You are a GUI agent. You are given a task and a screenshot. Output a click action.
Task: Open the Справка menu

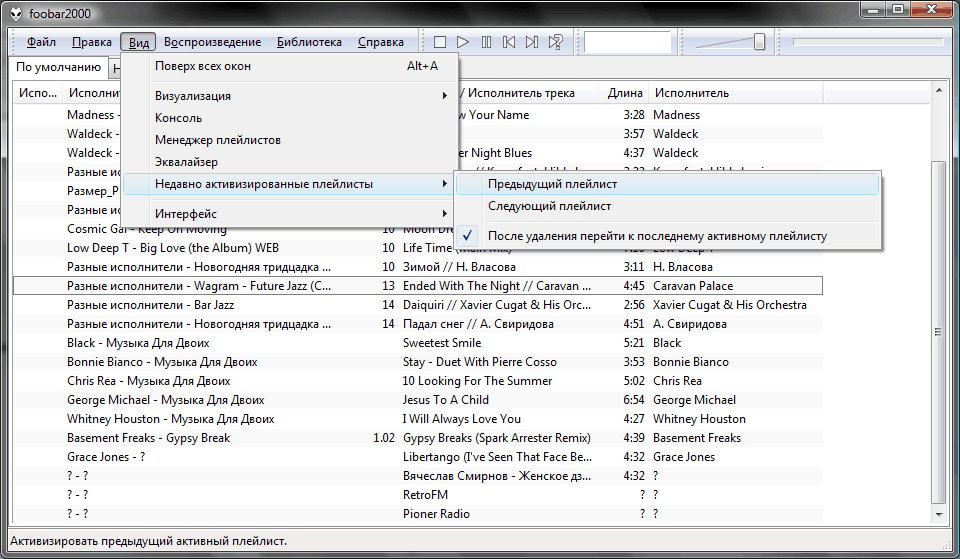click(381, 42)
